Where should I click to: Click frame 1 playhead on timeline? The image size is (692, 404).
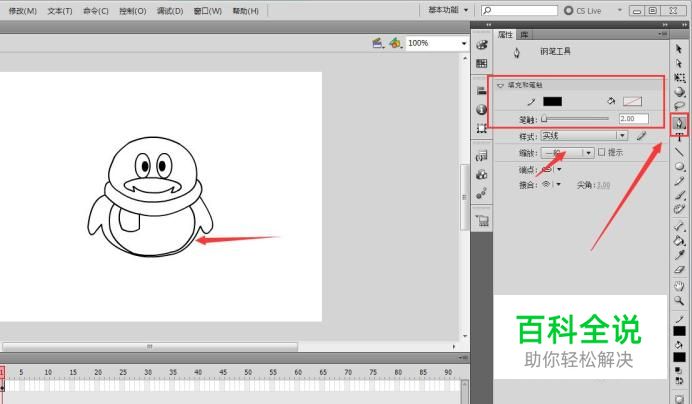[2, 372]
